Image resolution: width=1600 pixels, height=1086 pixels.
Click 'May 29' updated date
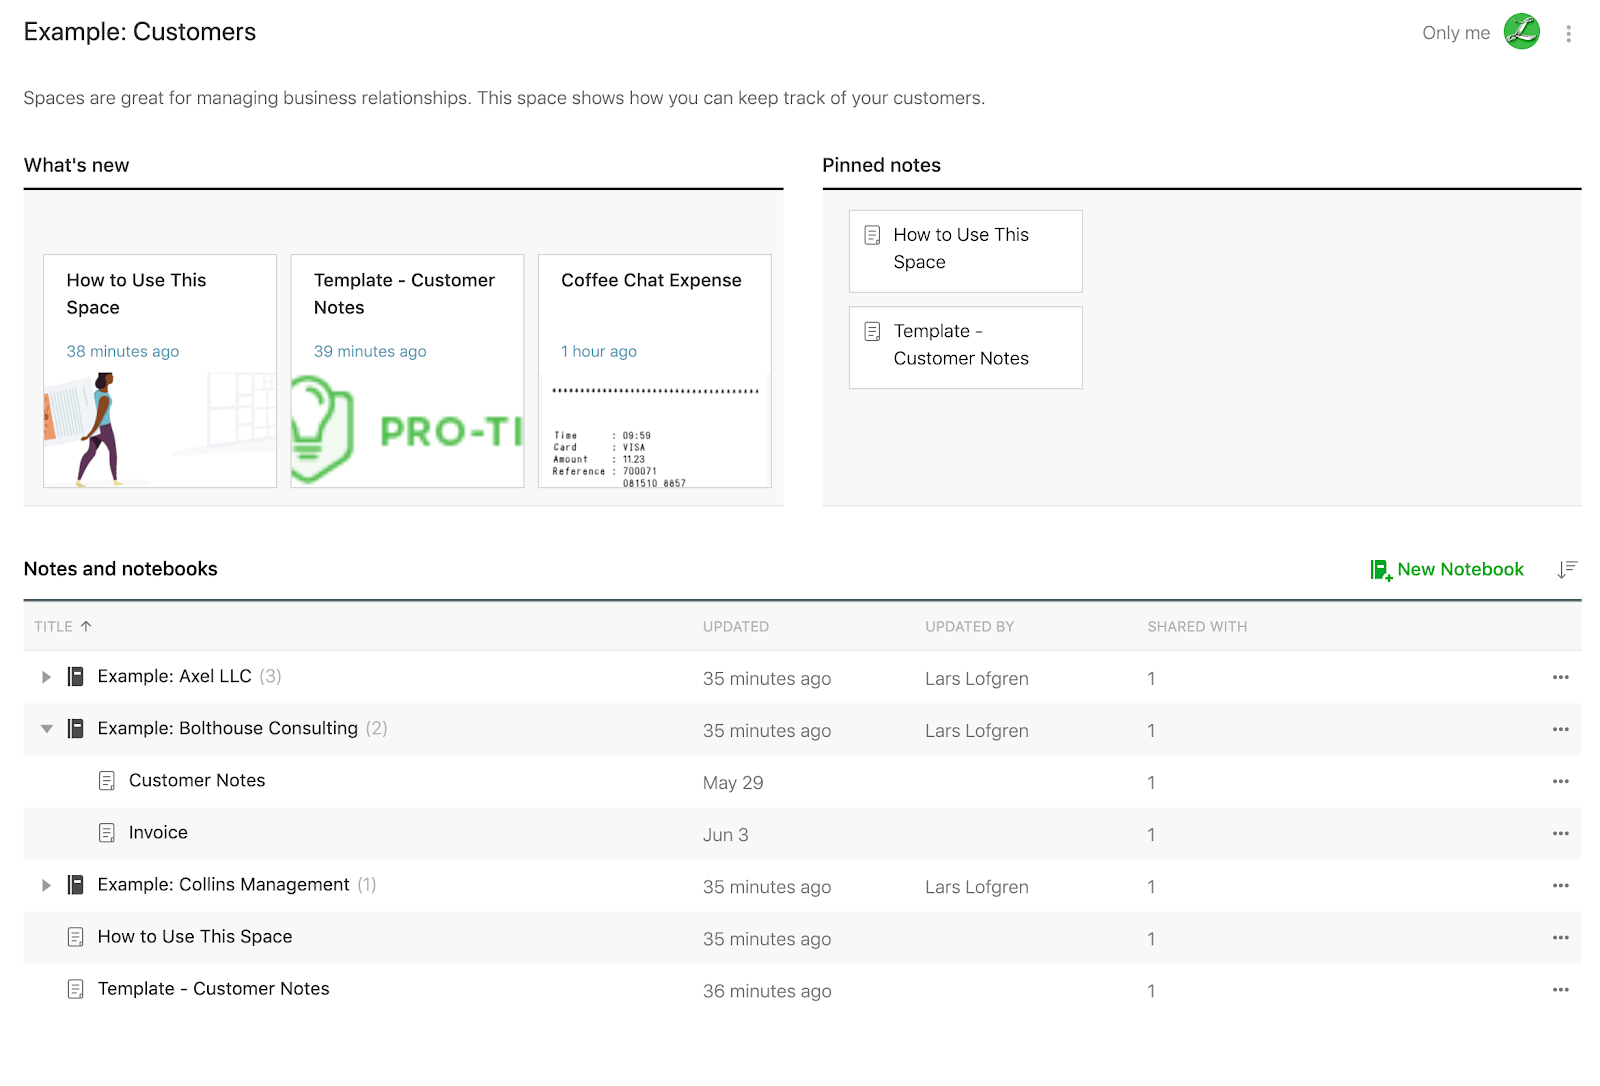[733, 783]
